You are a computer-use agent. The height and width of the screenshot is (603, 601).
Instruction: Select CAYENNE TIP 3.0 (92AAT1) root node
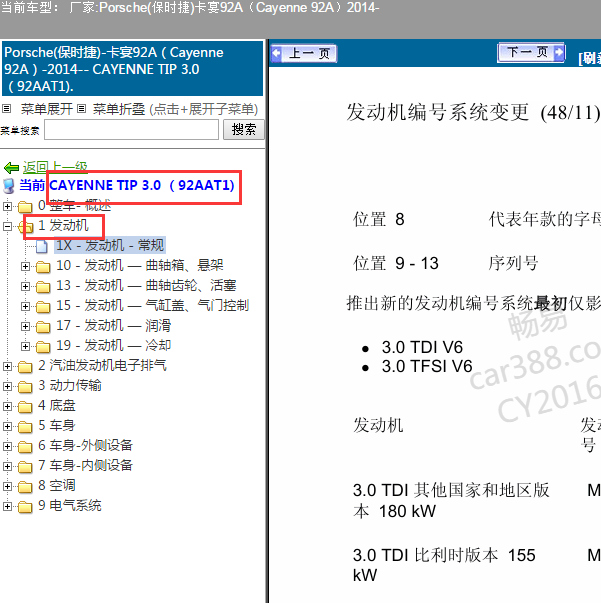pos(142,185)
